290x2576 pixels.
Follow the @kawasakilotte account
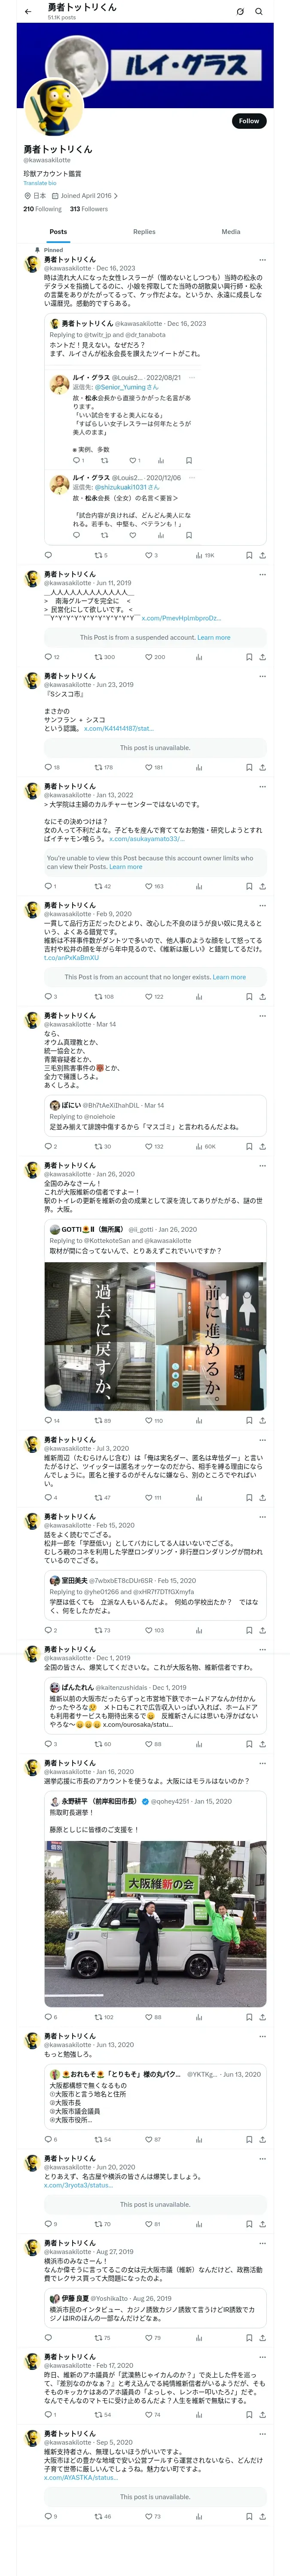tap(249, 121)
